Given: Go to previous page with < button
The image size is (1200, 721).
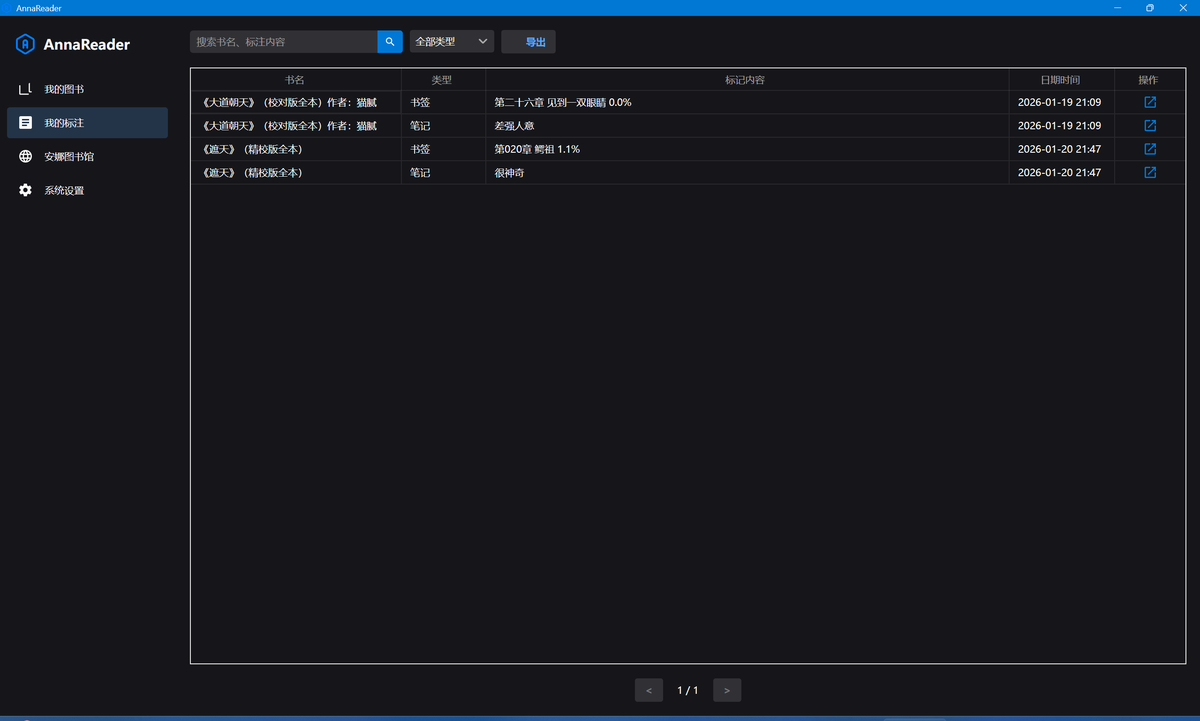Looking at the screenshot, I should tap(649, 690).
